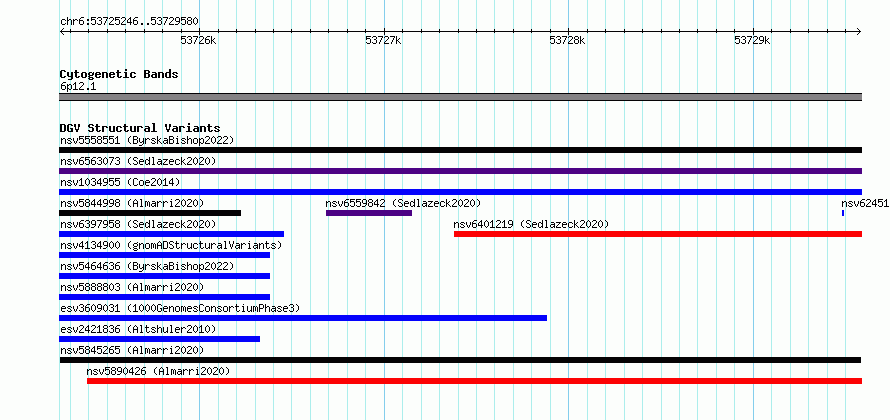Click the DGV Structural Variants track title
890x420 pixels.
click(x=140, y=128)
